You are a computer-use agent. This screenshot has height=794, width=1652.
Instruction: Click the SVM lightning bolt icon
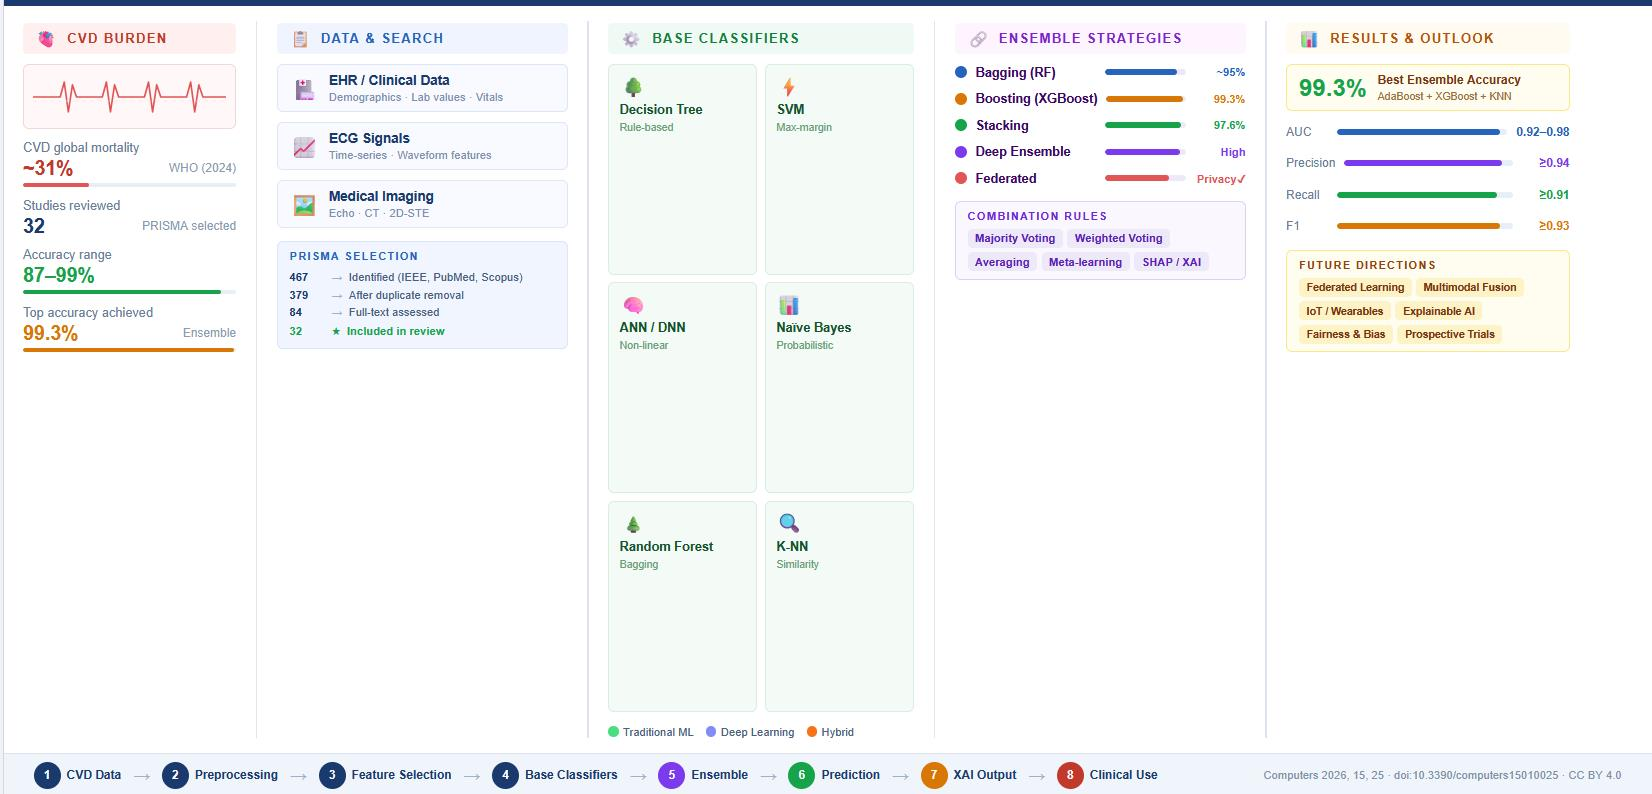coord(789,87)
